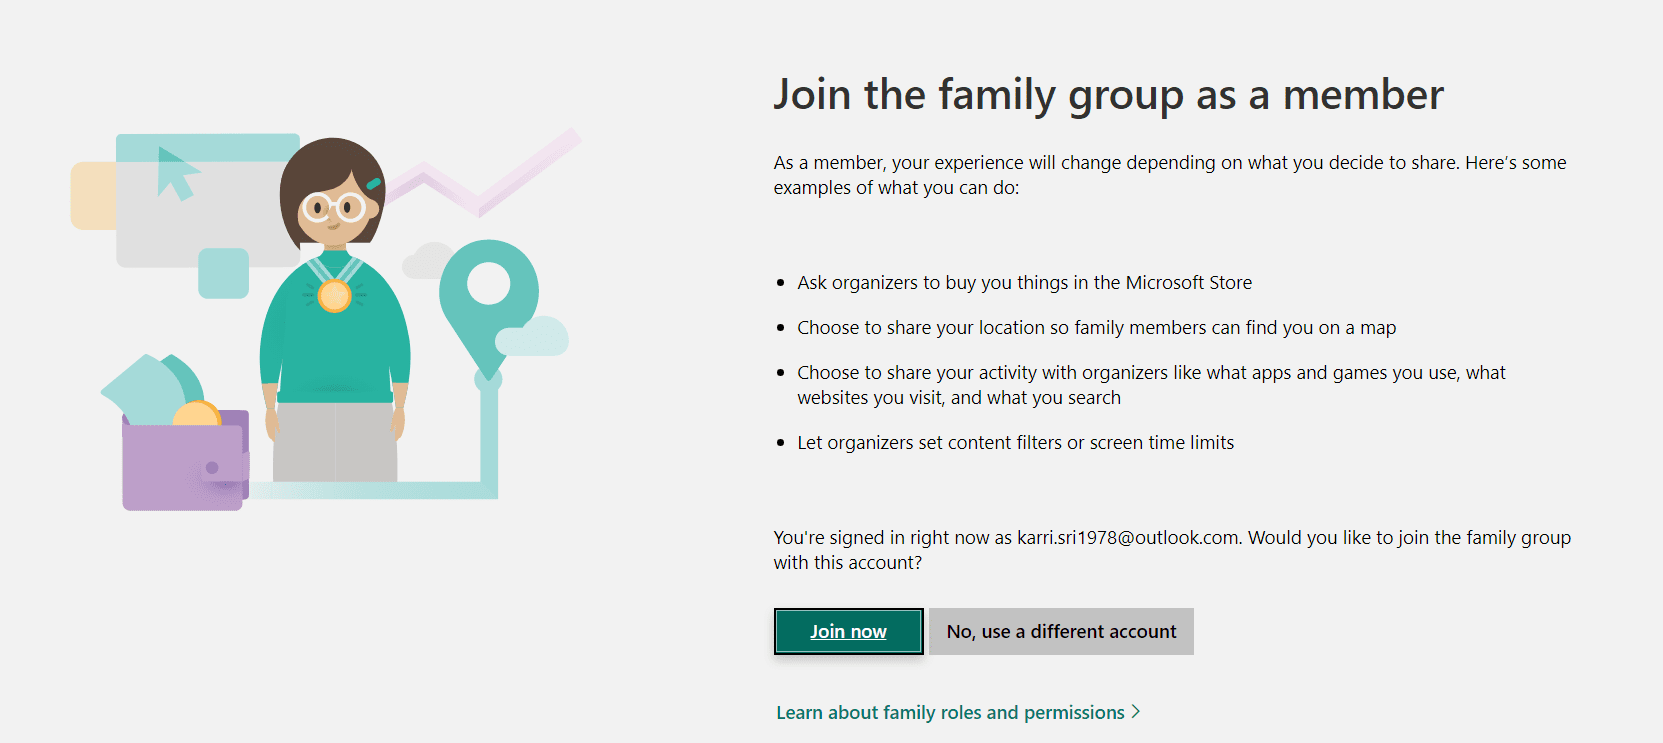The height and width of the screenshot is (743, 1663).
Task: Click the teal mouse cursor arrow graphic
Action: (x=176, y=172)
